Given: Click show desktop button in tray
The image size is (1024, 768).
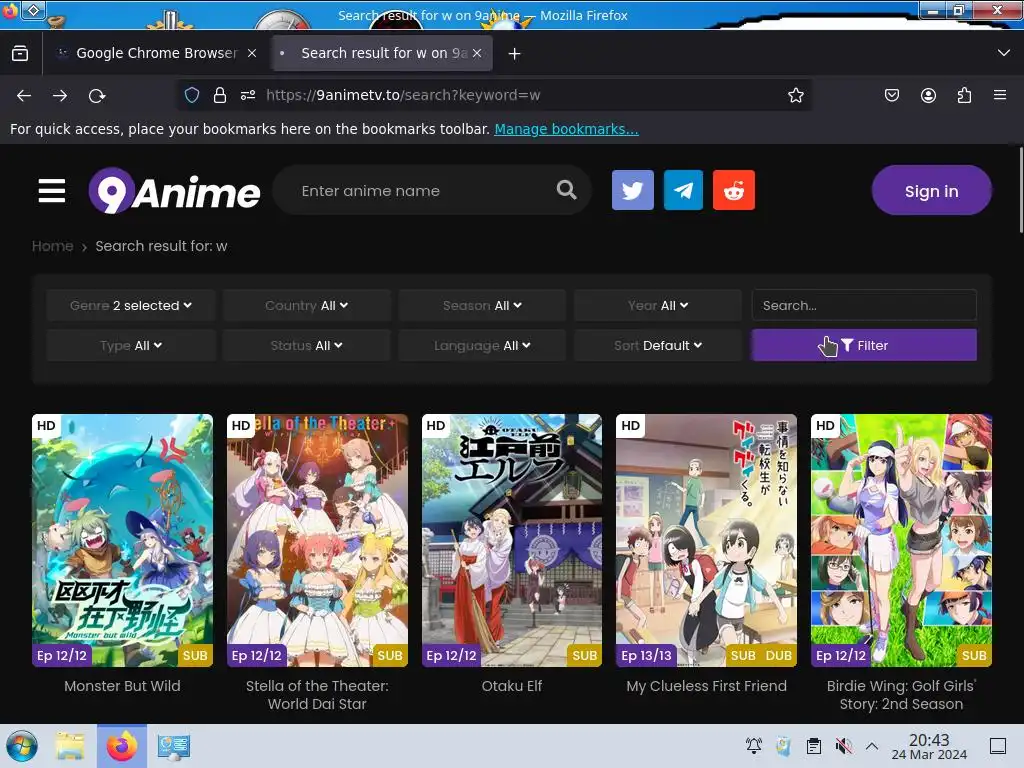Looking at the screenshot, I should tap(998, 746).
